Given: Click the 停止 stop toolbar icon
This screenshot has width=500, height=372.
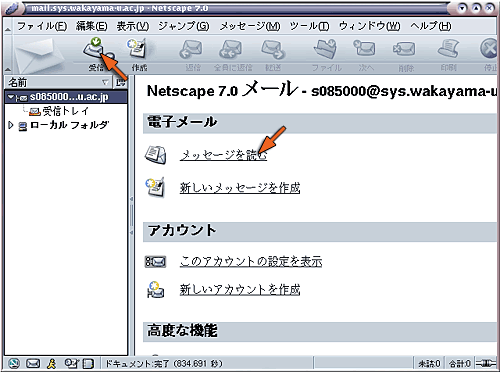Looking at the screenshot, I should 489,49.
